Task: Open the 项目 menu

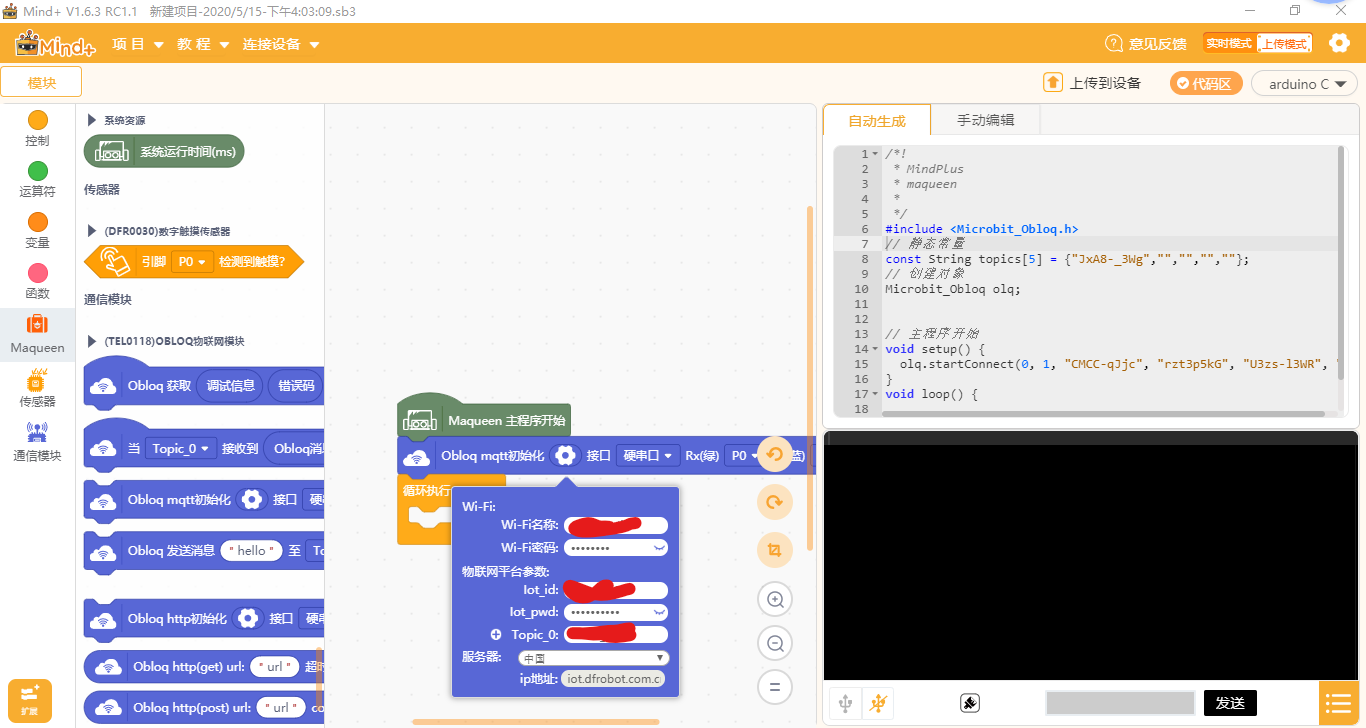Action: coord(137,44)
